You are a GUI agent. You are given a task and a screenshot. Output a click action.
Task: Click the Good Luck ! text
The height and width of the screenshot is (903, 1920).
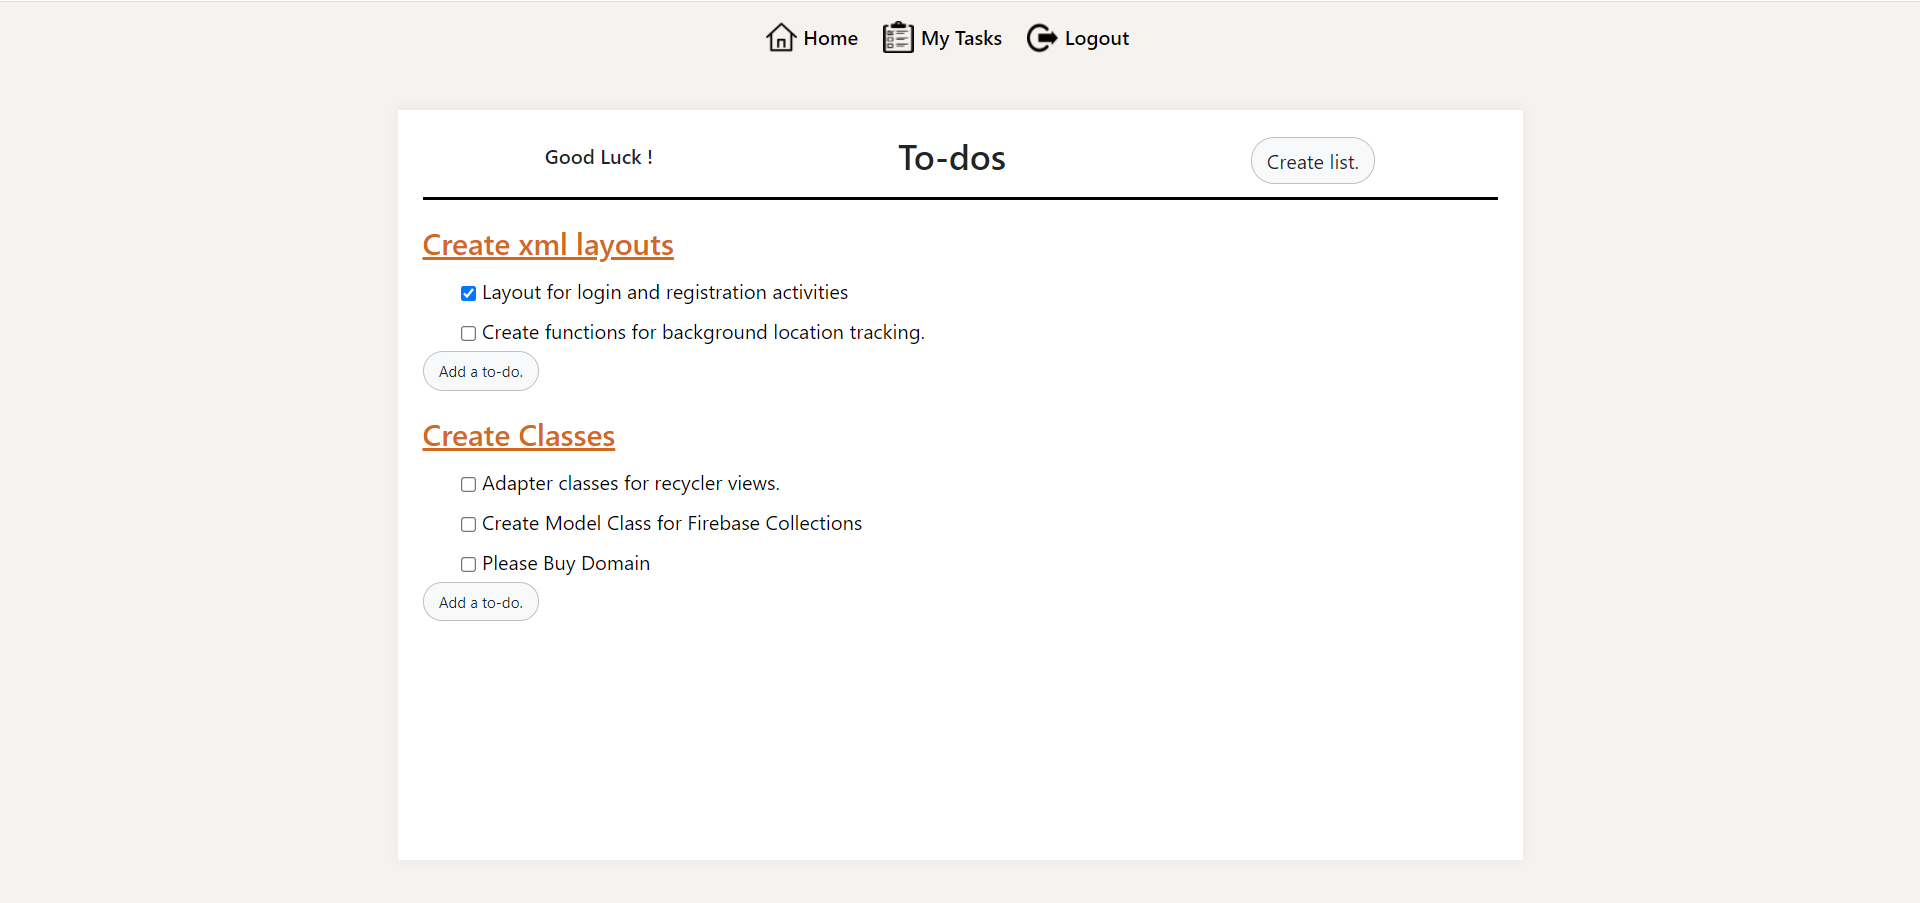(x=599, y=157)
